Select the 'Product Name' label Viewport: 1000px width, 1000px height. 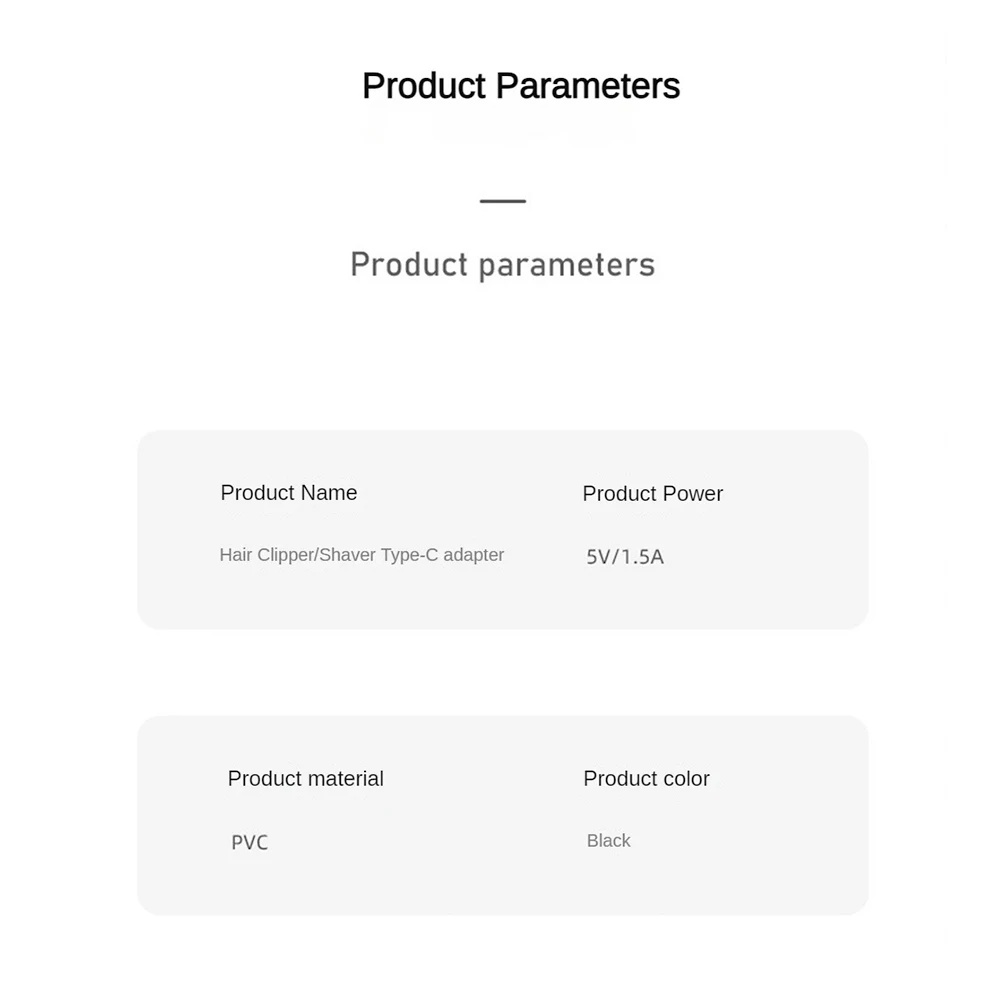tap(288, 493)
